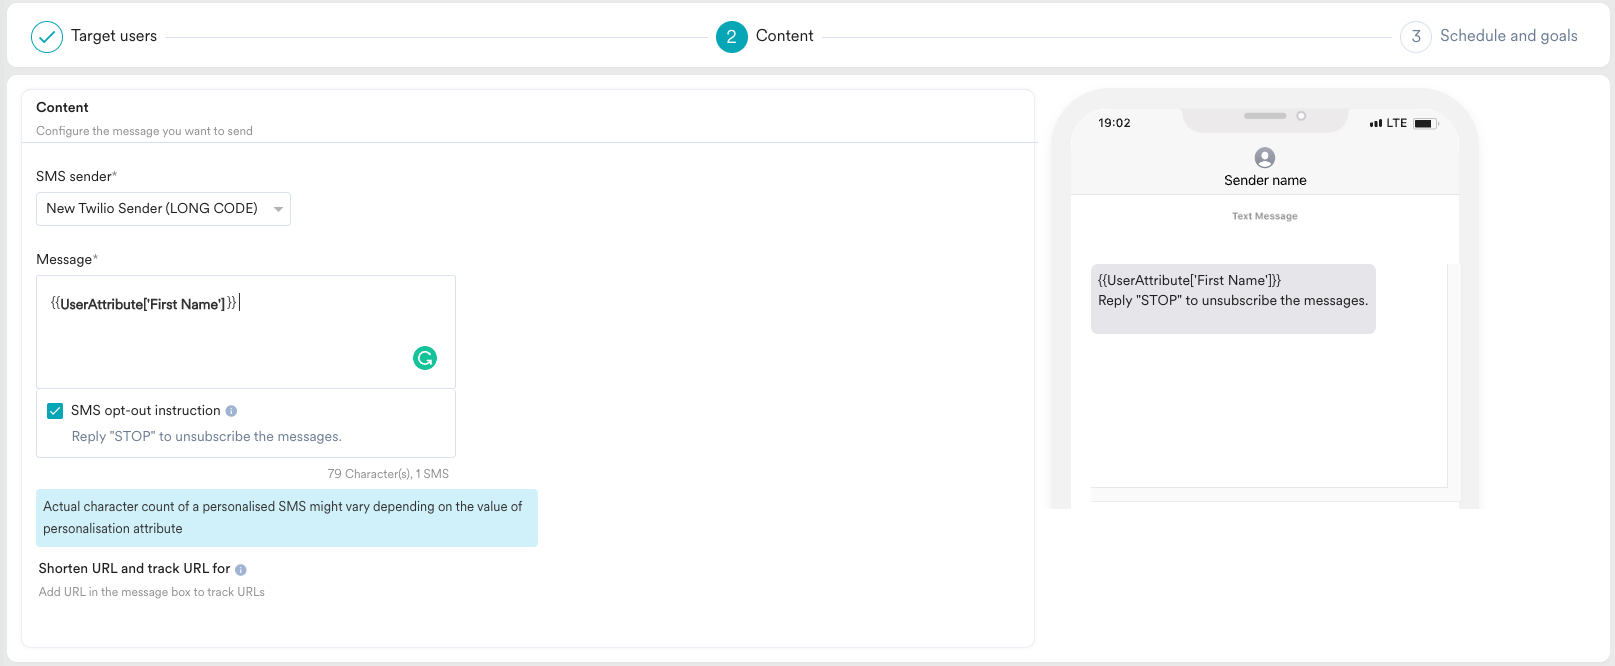Uncheck the SMS opt-out instruction checkbox
The height and width of the screenshot is (666, 1615).
coord(56,411)
